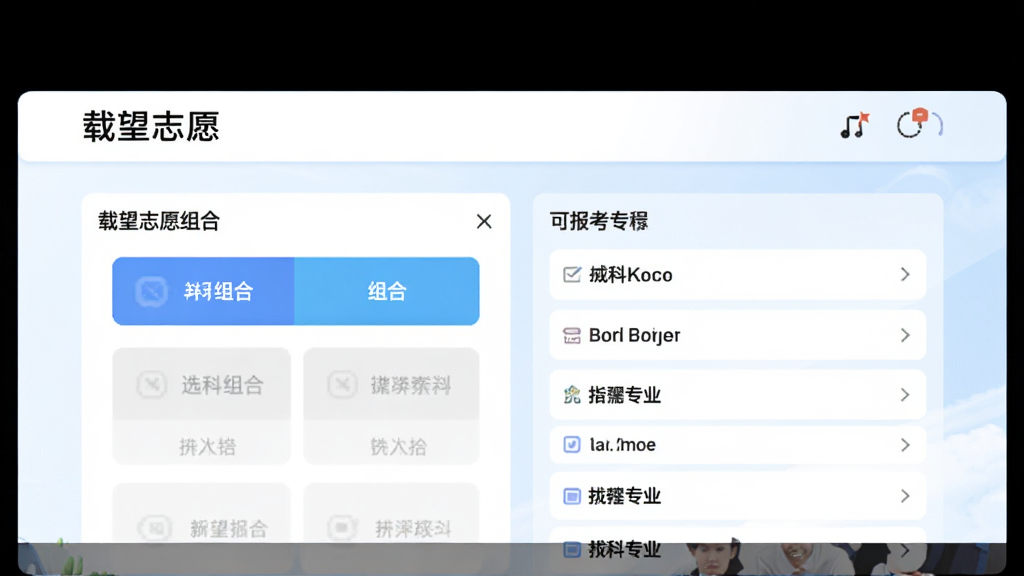Open the partly covered 拨科专业 row
This screenshot has height=576, width=1024.
click(x=738, y=550)
